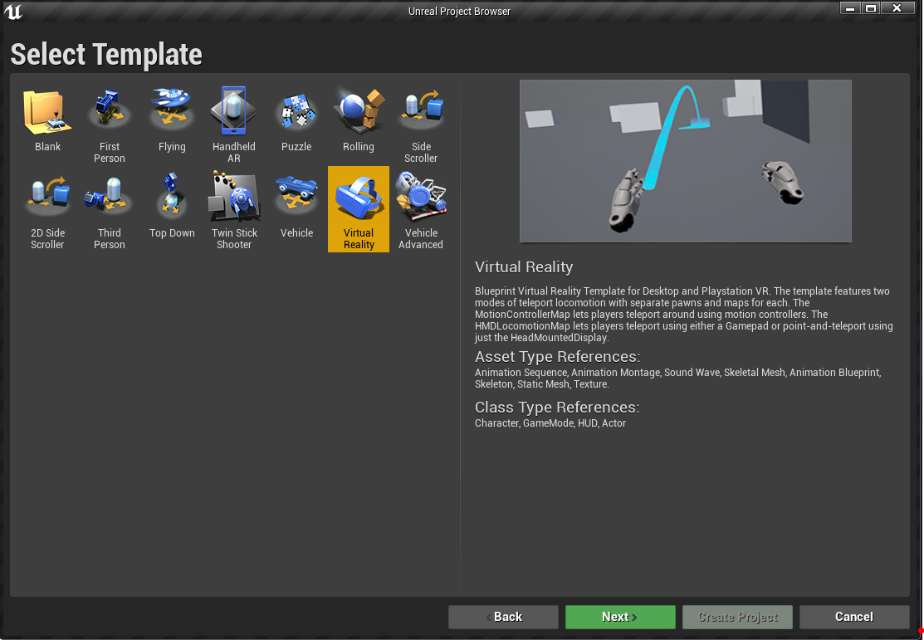Click the highlighted Virtual Reality template
The height and width of the screenshot is (640, 924).
[358, 209]
